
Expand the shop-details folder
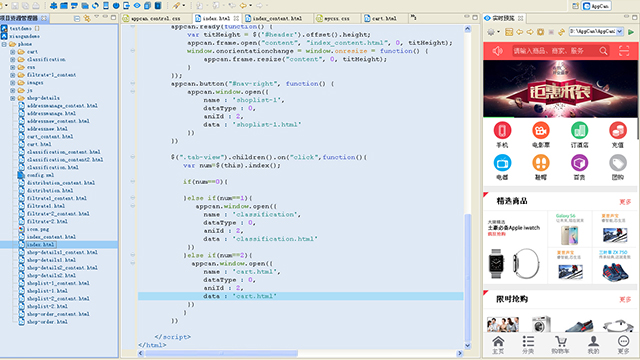pos(12,98)
